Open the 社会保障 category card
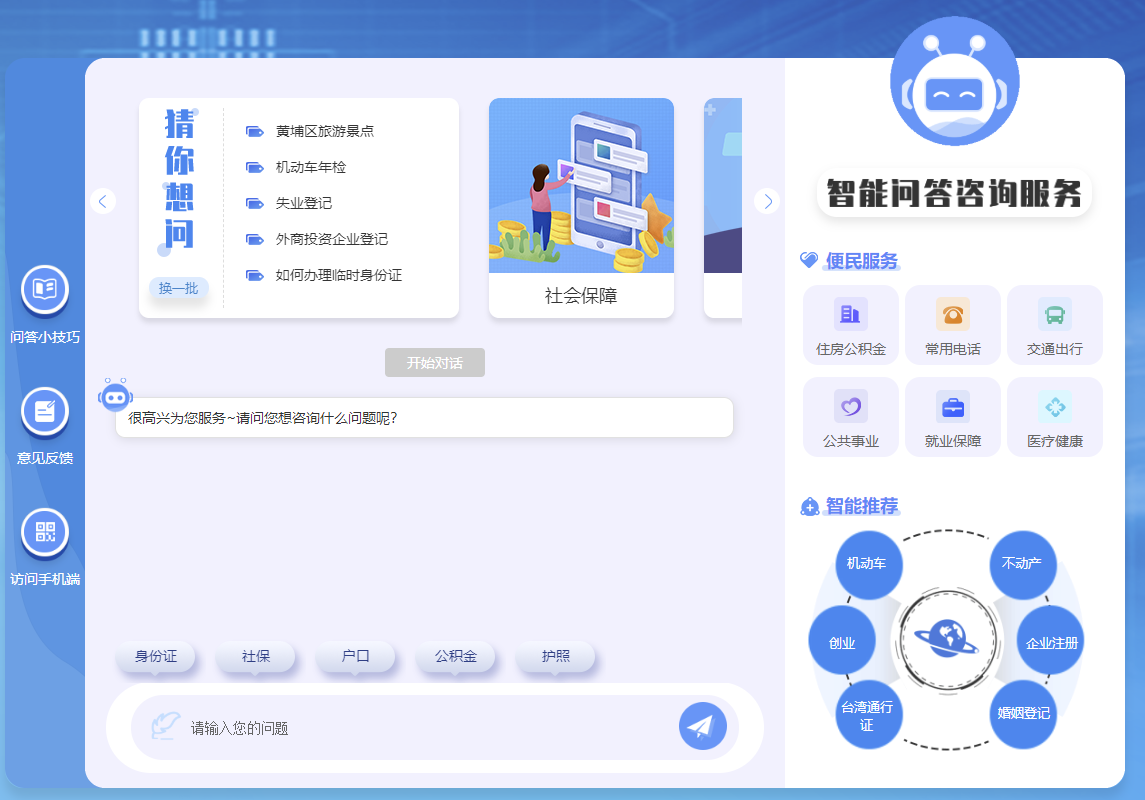Image resolution: width=1145 pixels, height=800 pixels. click(x=581, y=208)
